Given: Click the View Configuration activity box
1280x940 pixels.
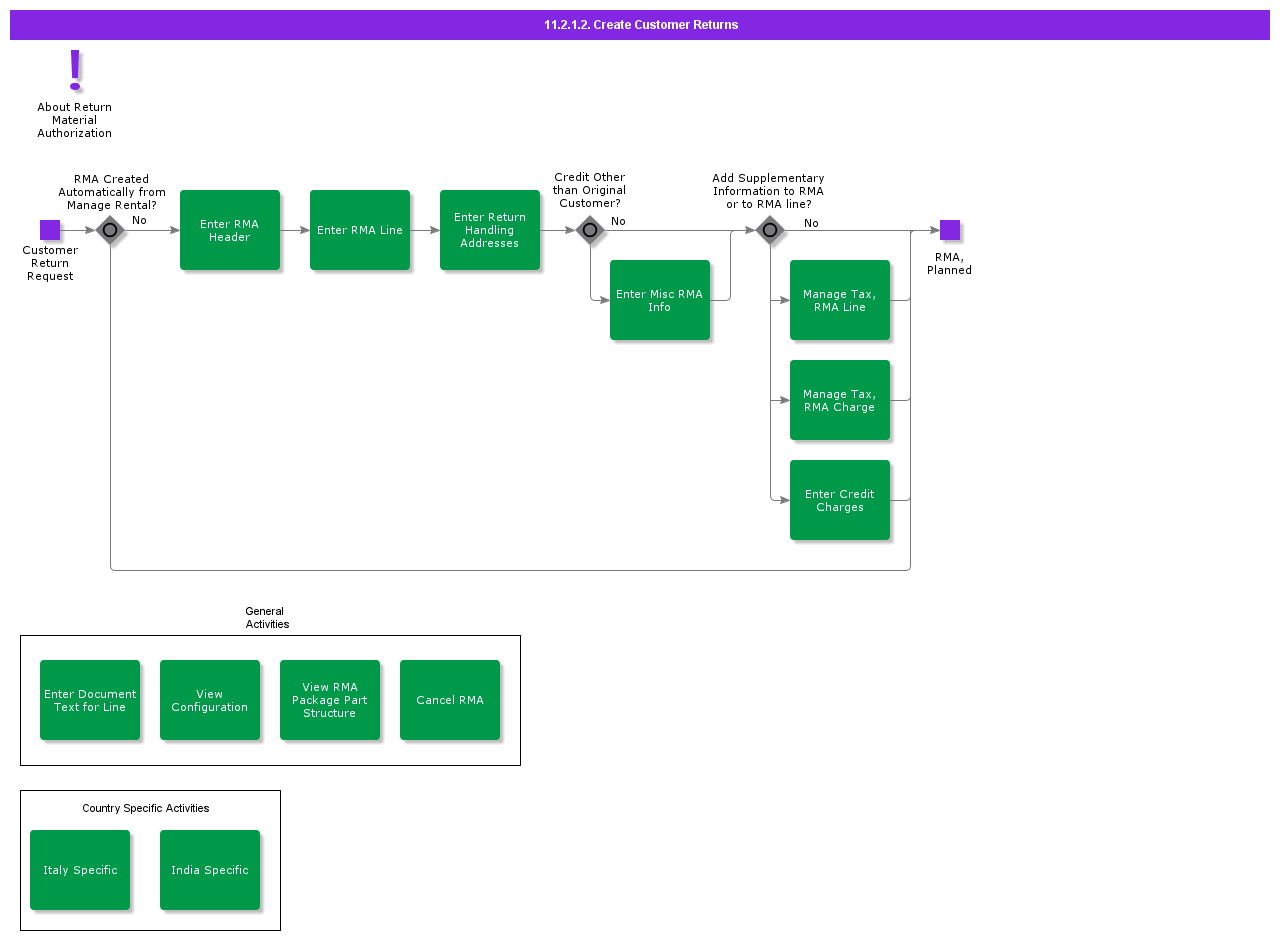Looking at the screenshot, I should (x=210, y=700).
